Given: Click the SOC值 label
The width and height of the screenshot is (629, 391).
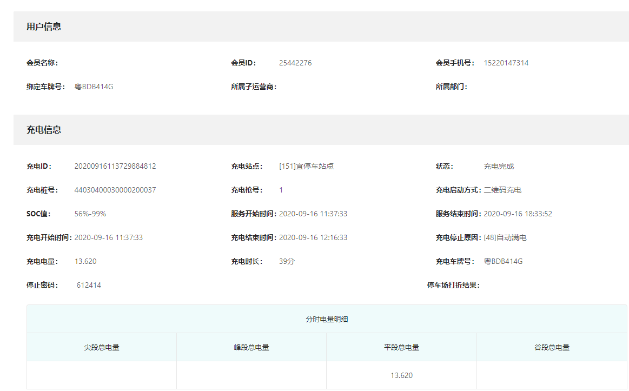Looking at the screenshot, I should coord(39,214).
